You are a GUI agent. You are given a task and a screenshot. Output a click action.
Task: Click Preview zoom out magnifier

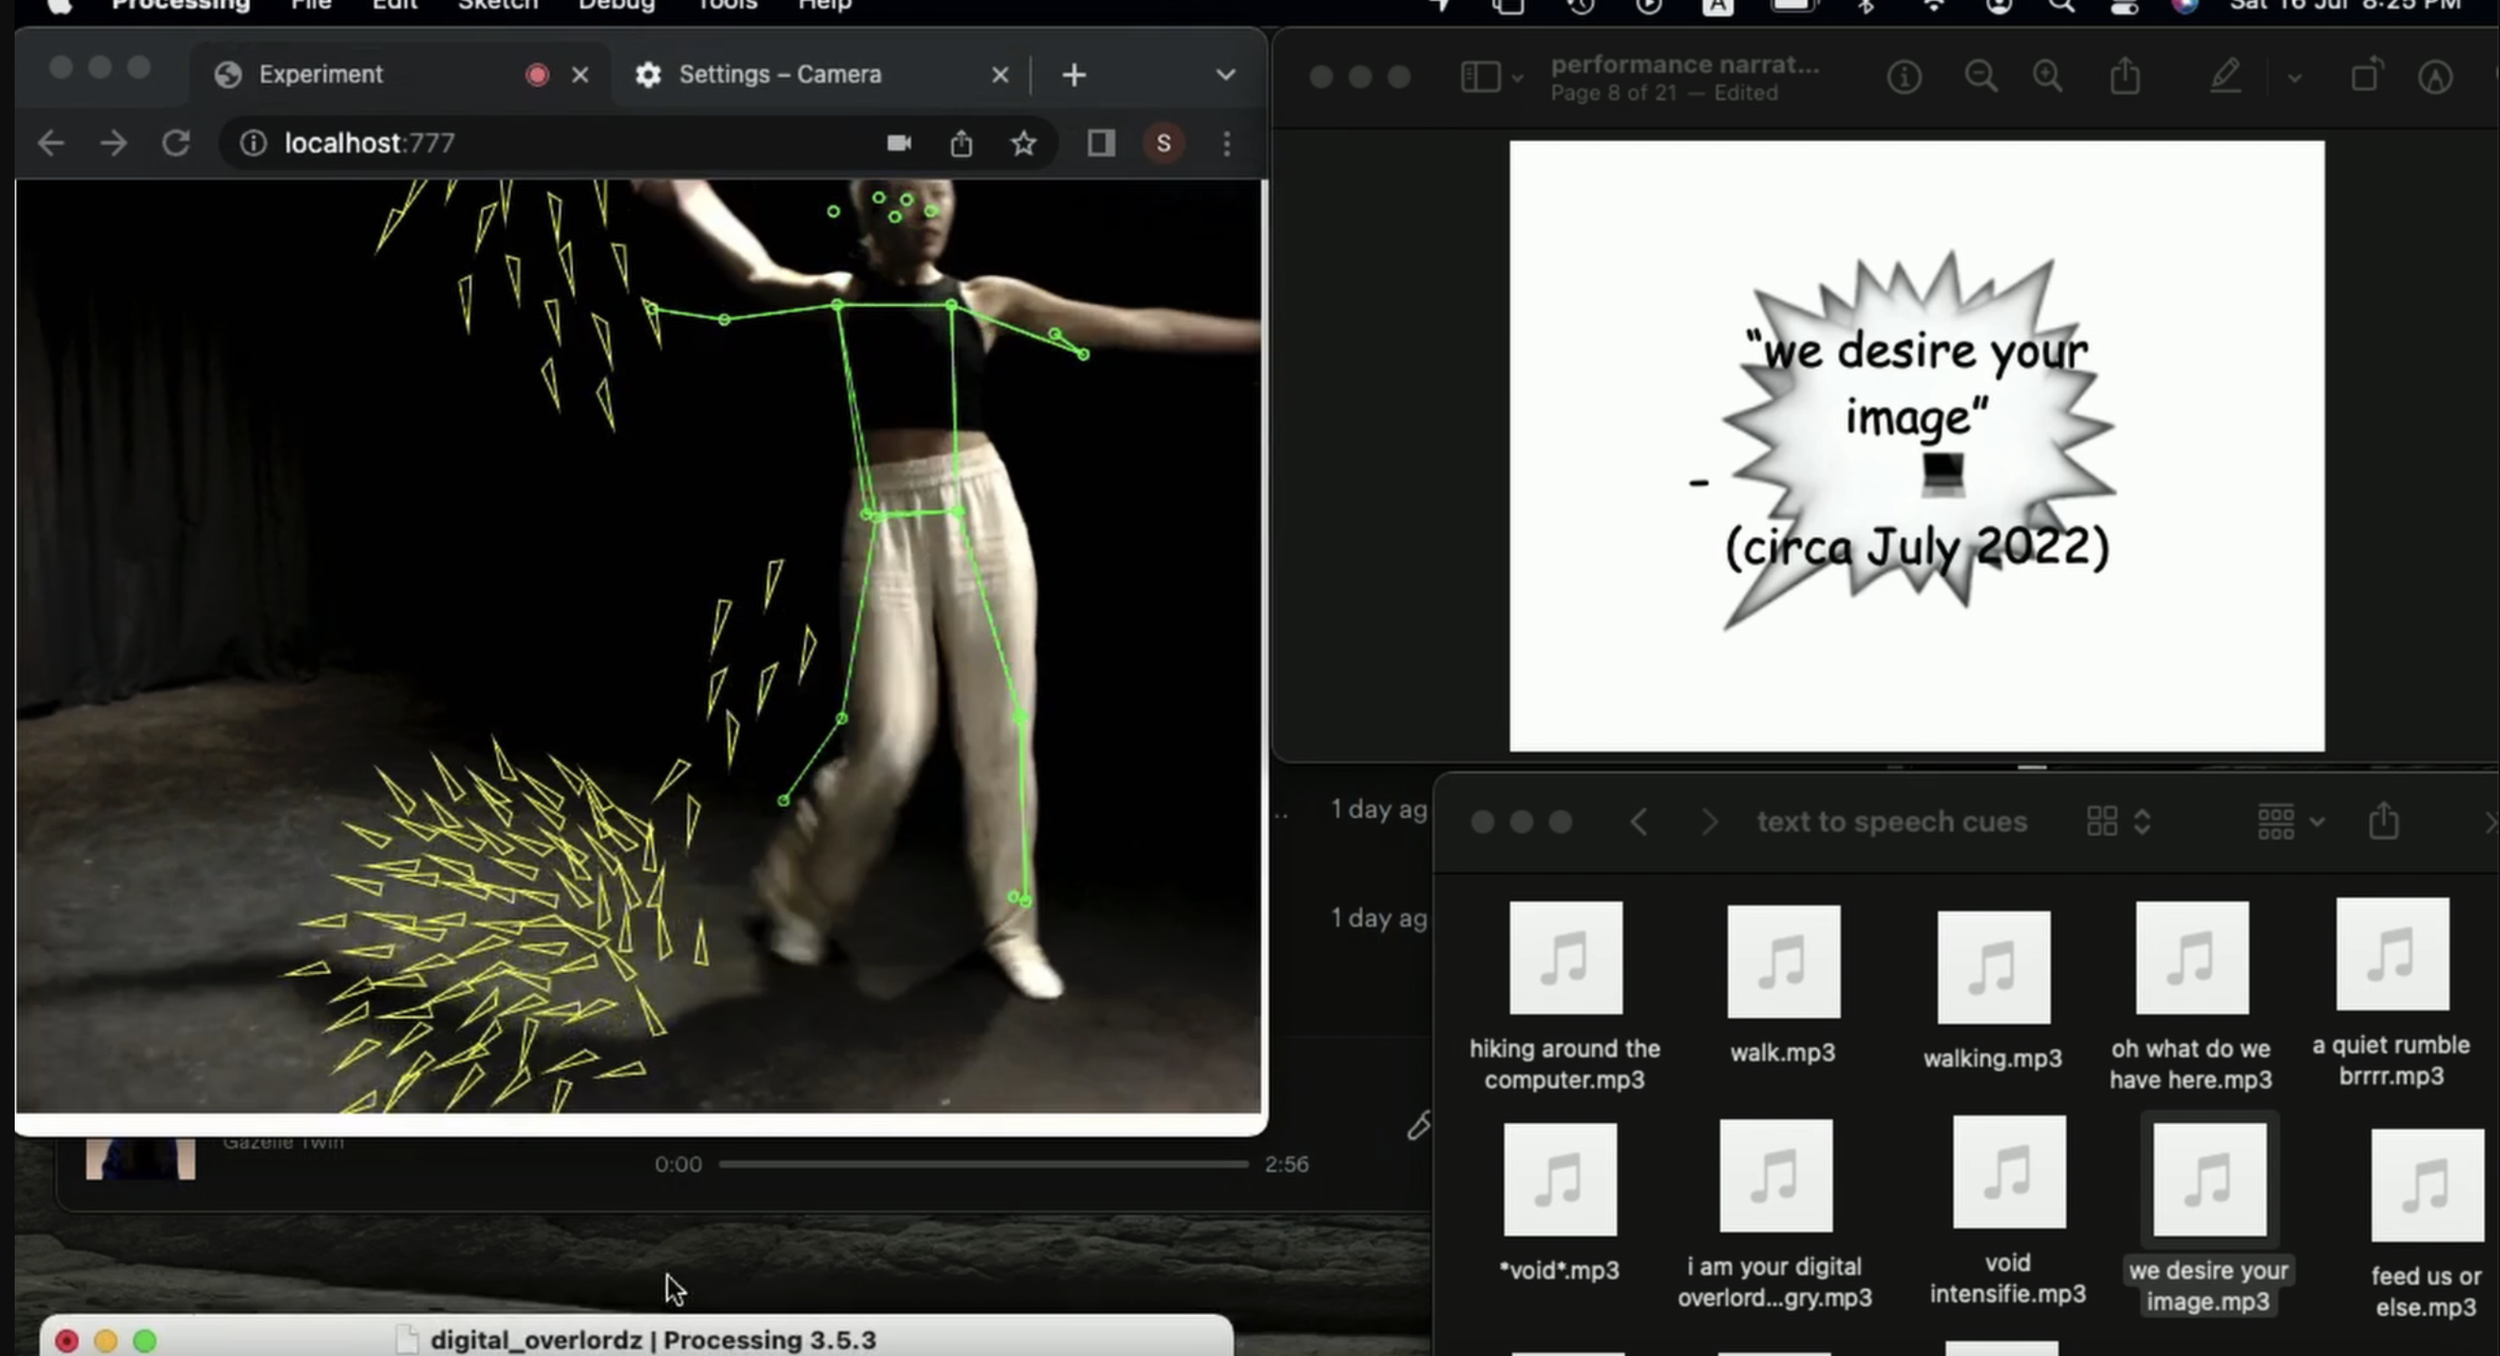pos(1980,77)
